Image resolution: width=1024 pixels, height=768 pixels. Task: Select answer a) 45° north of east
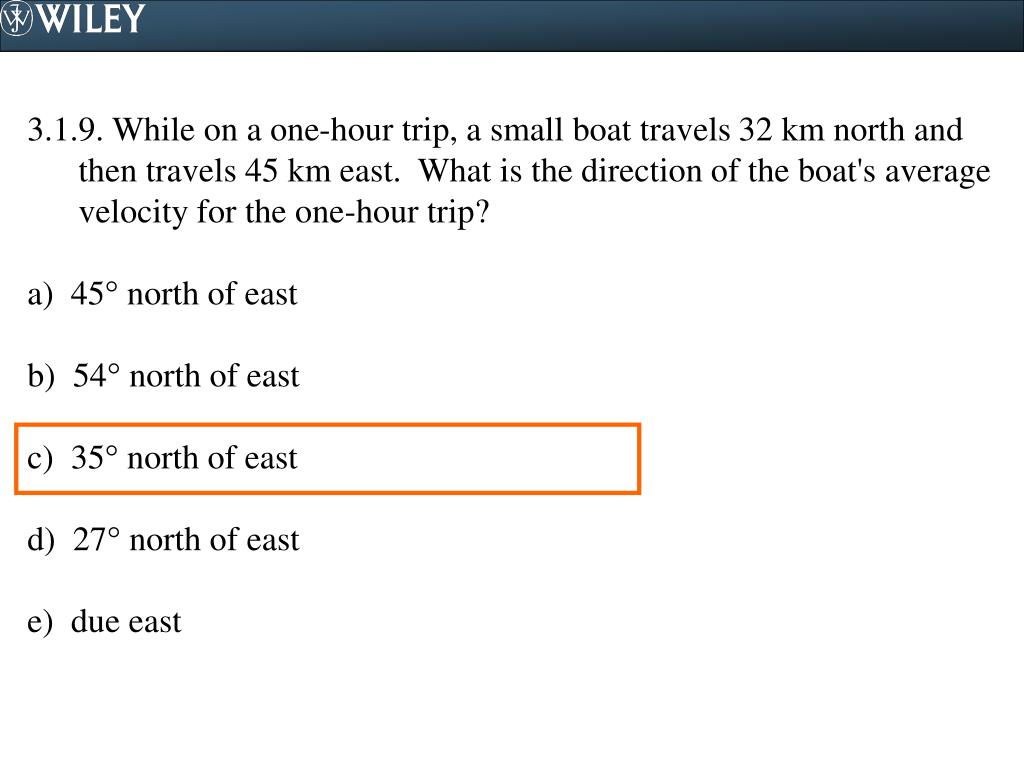[162, 294]
